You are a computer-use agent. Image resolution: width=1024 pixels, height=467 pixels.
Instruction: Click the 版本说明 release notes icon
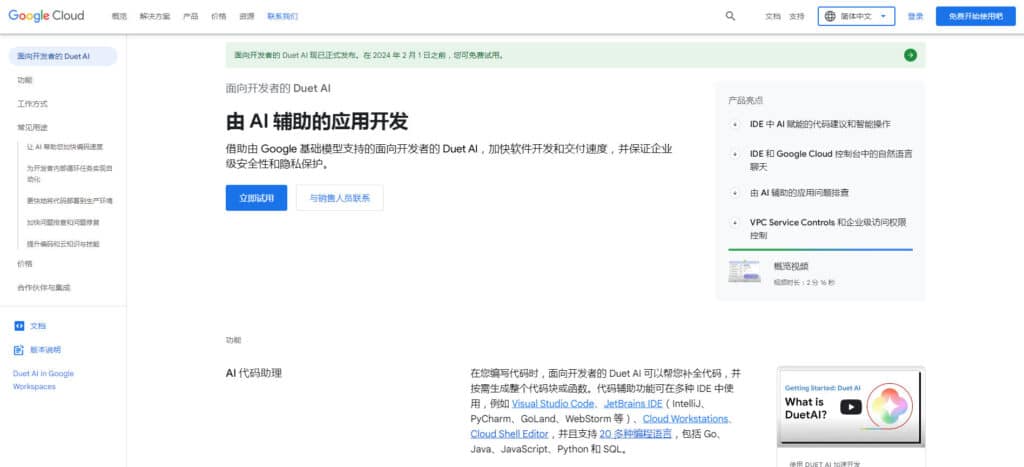[19, 350]
